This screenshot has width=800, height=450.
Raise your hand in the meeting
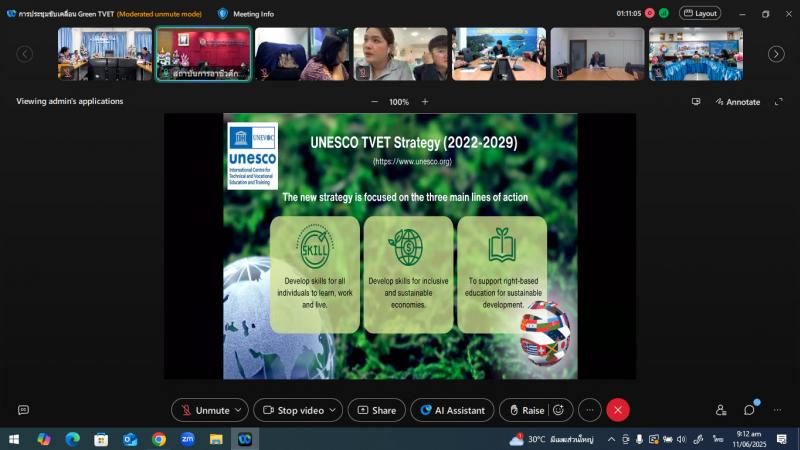click(x=527, y=410)
